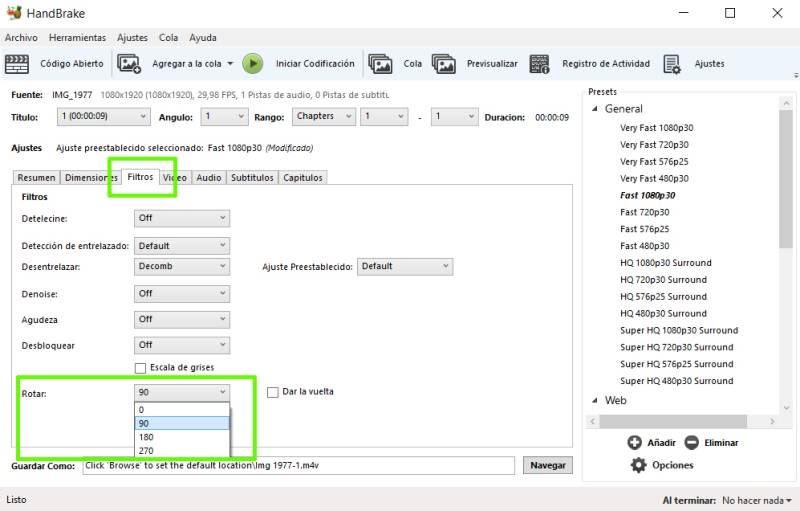Viewport: 800px width, 511px height.
Task: Click the Agregar a la cola icon
Action: 129,64
